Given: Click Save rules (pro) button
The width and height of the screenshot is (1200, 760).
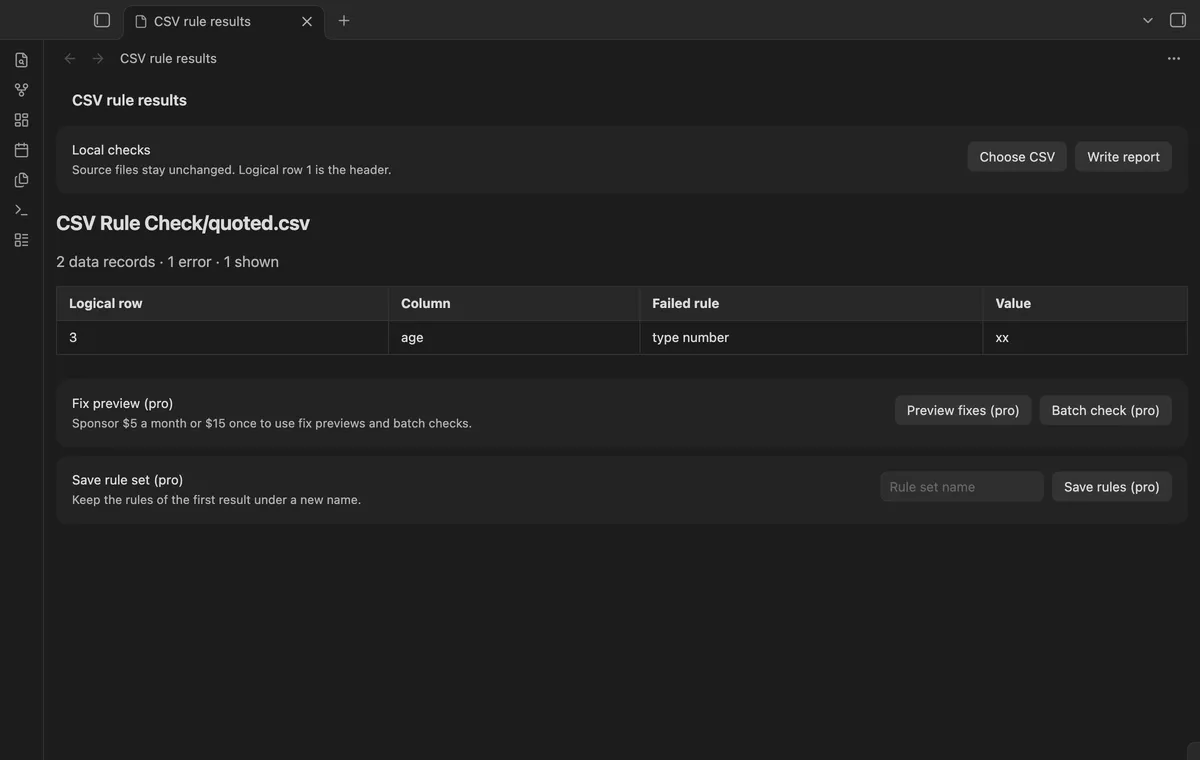Looking at the screenshot, I should pyautogui.click(x=1111, y=487).
